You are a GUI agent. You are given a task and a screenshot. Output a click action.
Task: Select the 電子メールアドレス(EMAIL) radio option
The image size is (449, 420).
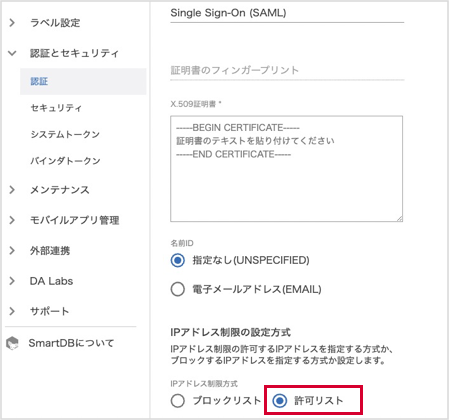pyautogui.click(x=178, y=289)
